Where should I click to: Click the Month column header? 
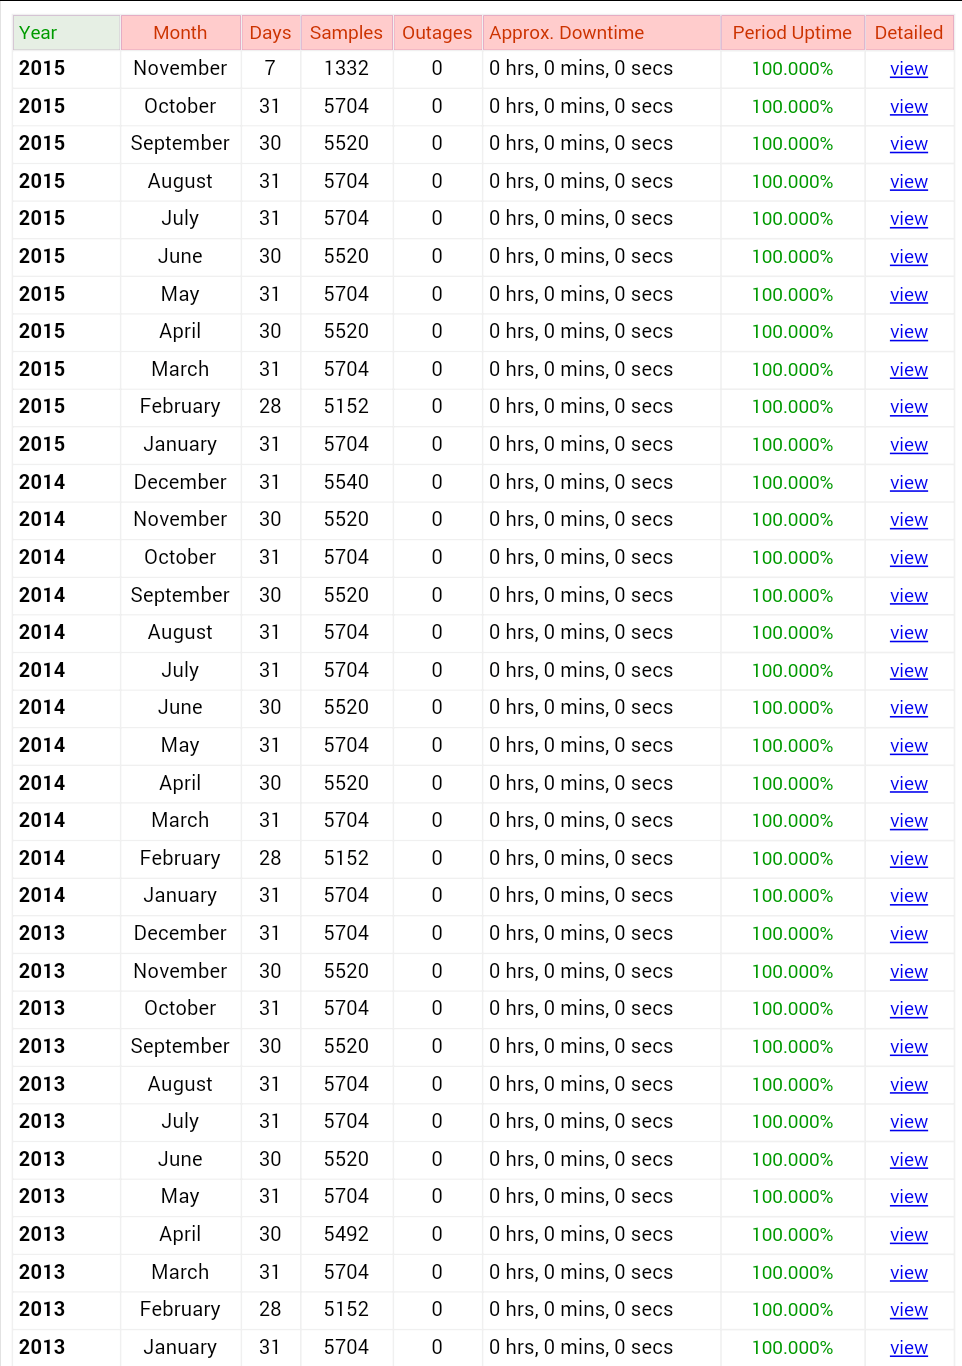(x=180, y=33)
